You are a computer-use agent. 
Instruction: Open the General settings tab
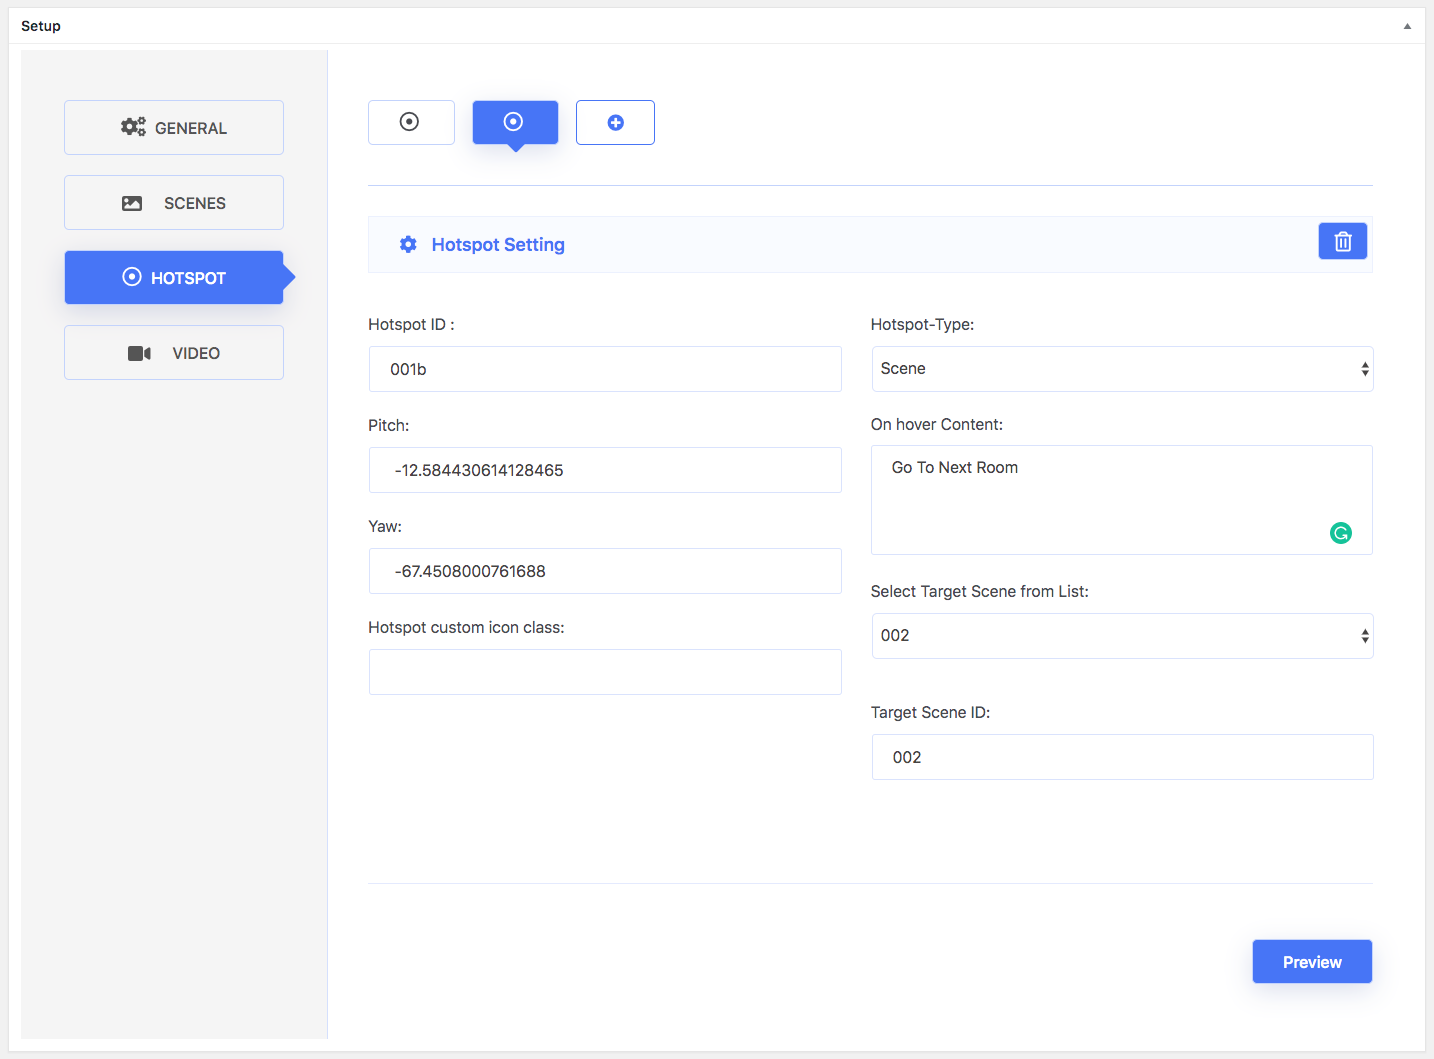point(174,128)
